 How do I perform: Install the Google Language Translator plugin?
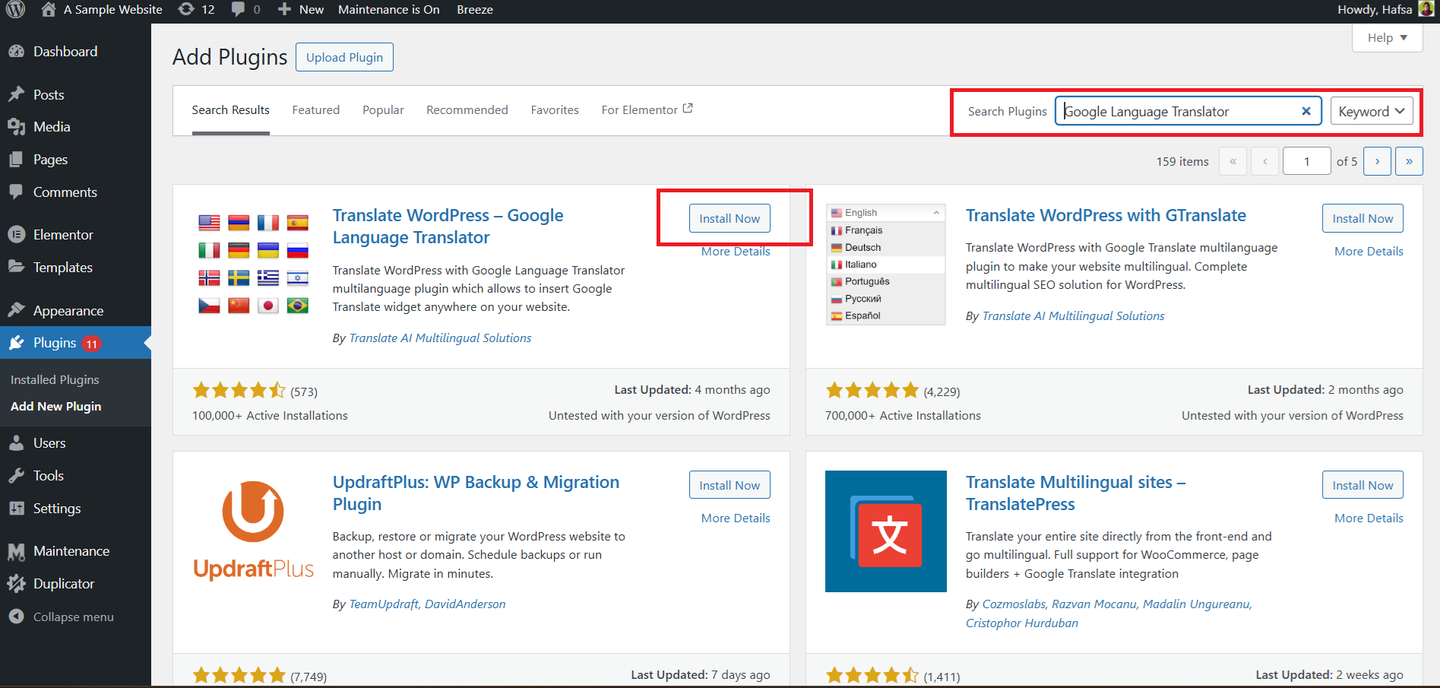(x=729, y=218)
